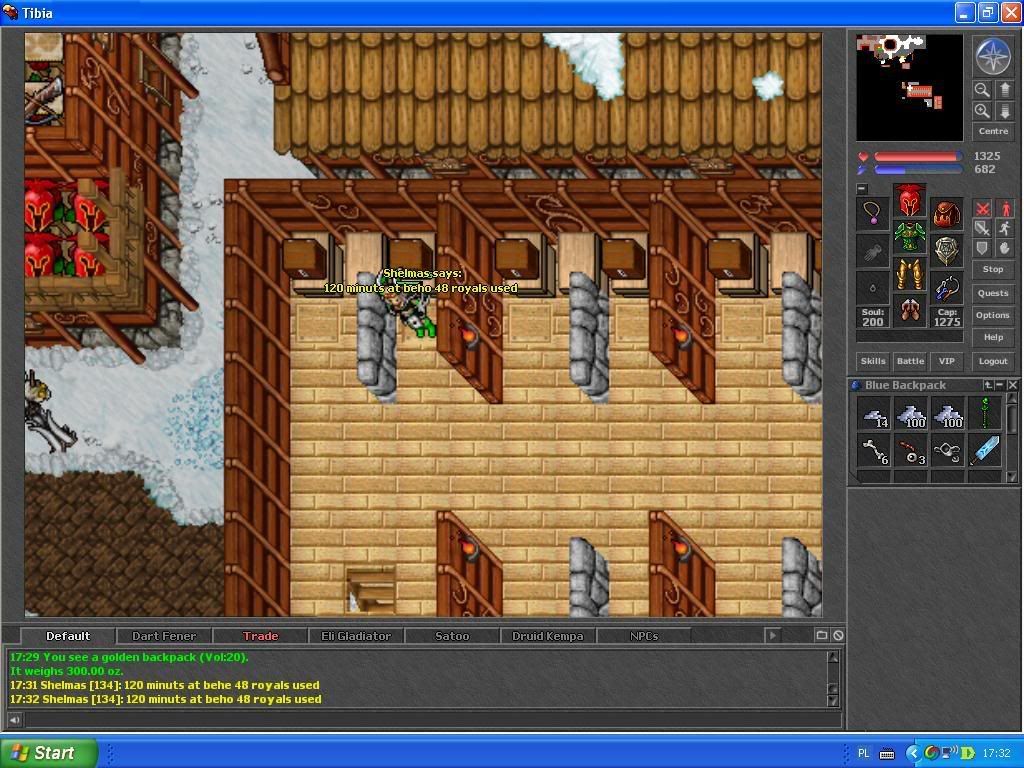Open the Trade chat channel tab

[x=261, y=636]
